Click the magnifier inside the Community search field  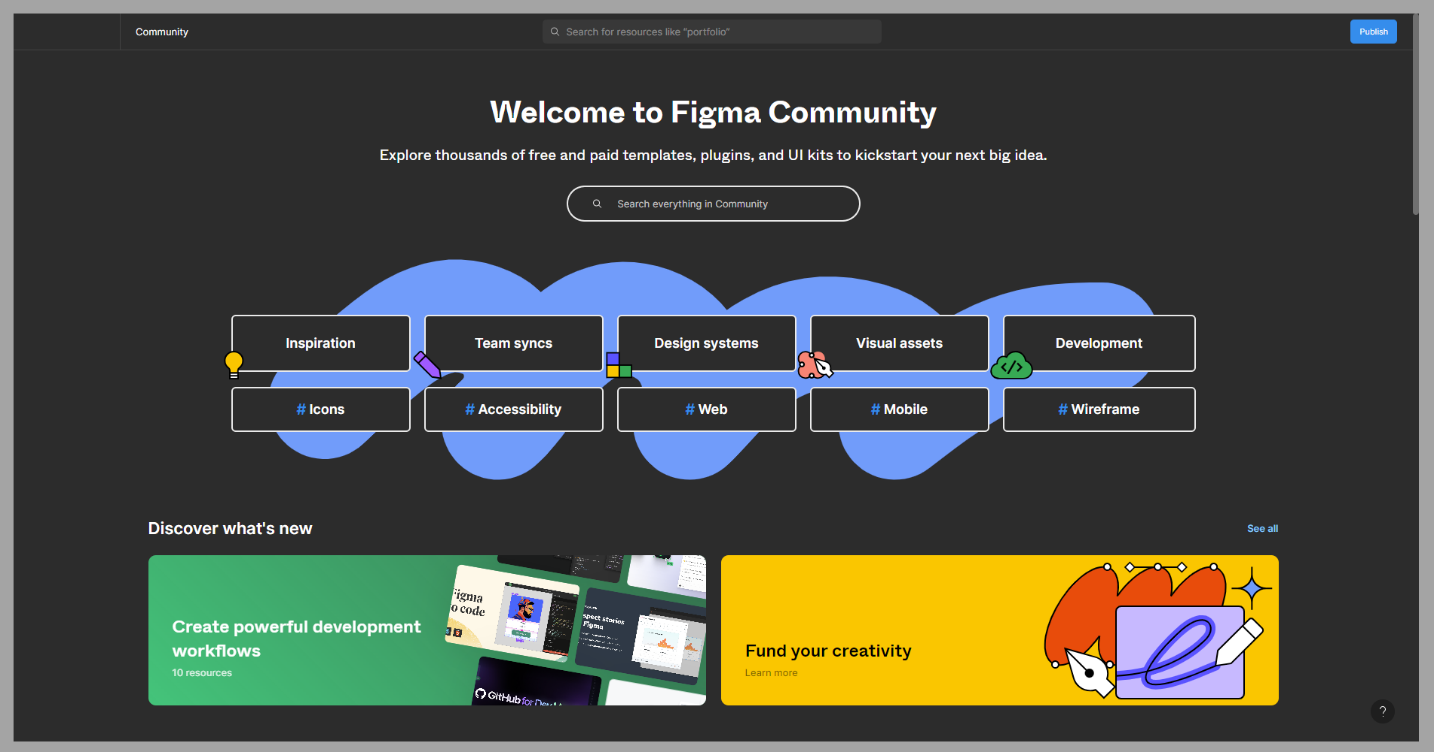tap(597, 203)
